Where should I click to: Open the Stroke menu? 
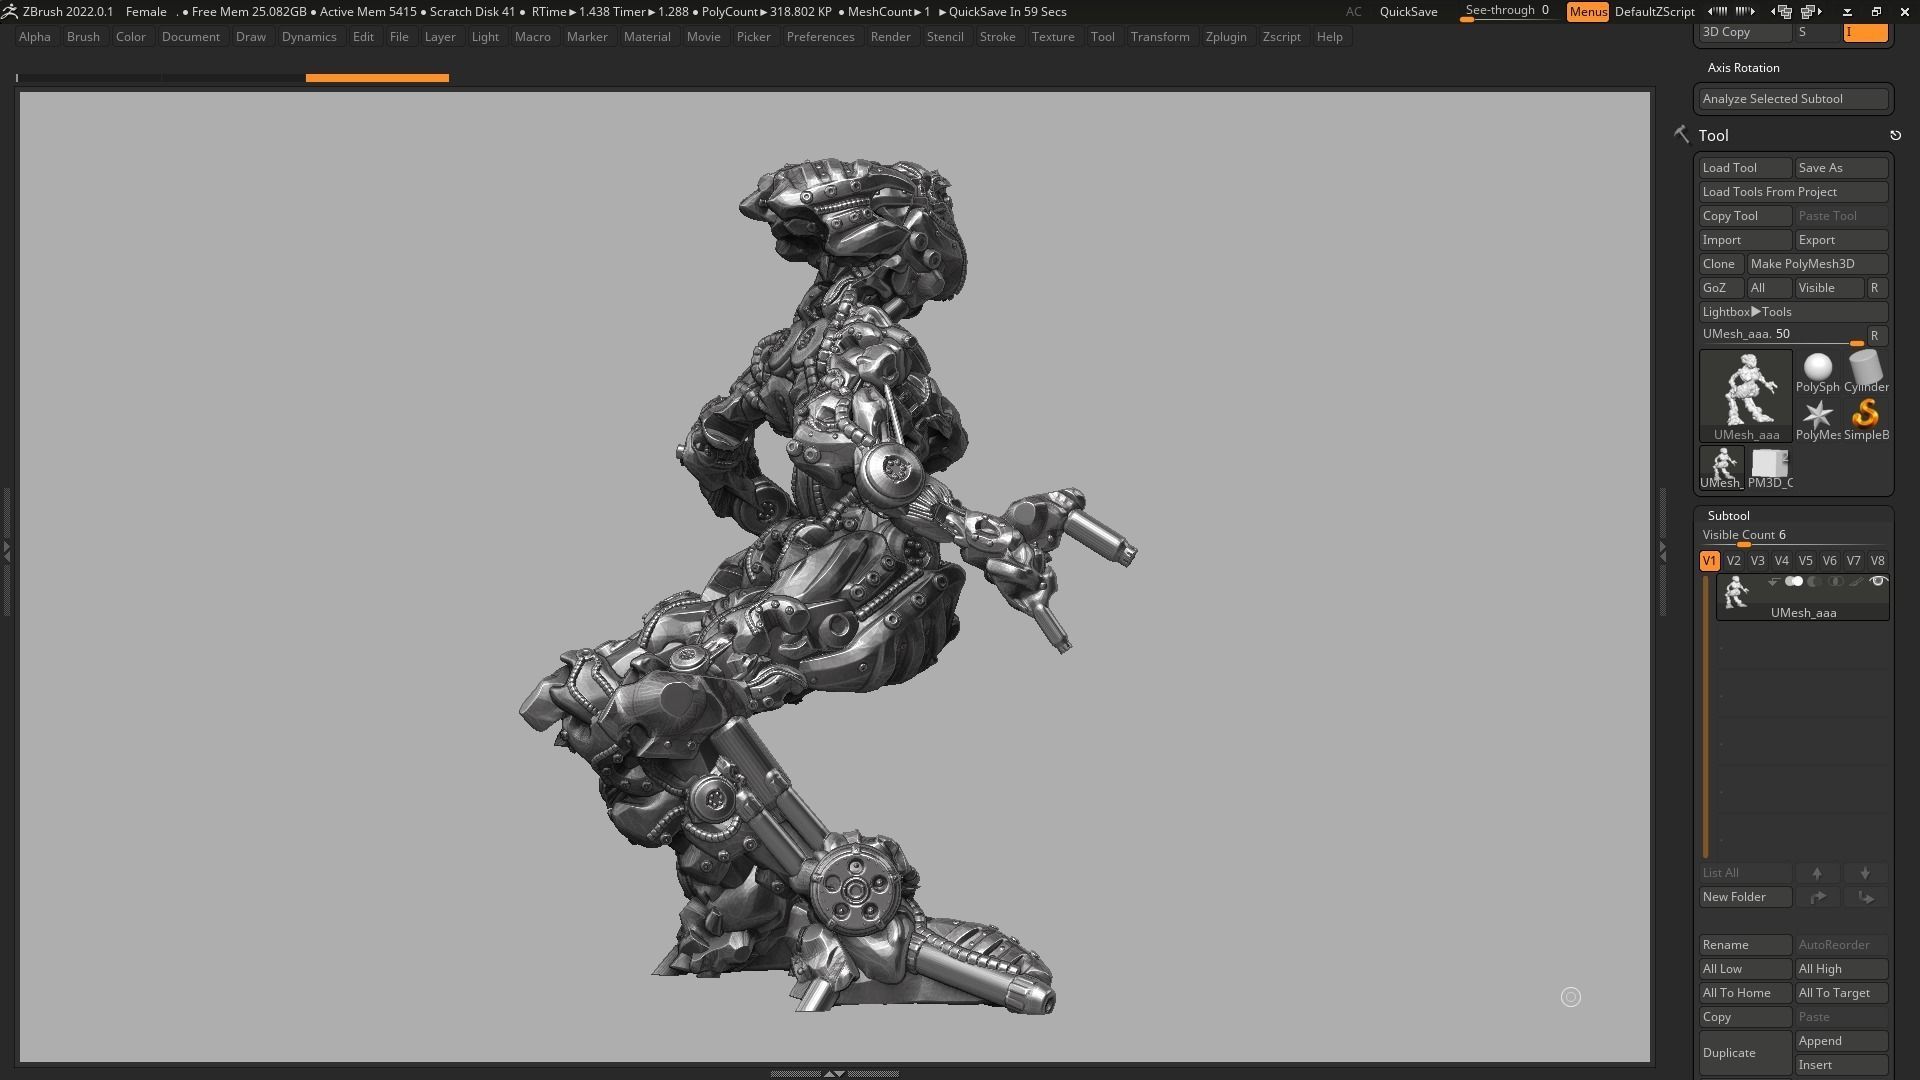997,37
